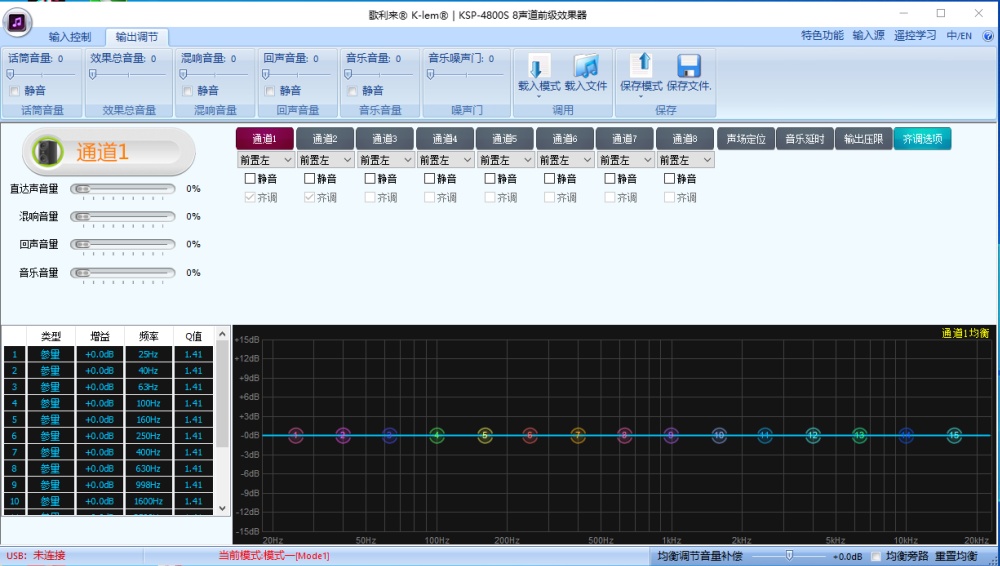Screen dimensions: 1000x566
Task: Click the 保存文件 floppy disk icon
Action: pos(688,66)
